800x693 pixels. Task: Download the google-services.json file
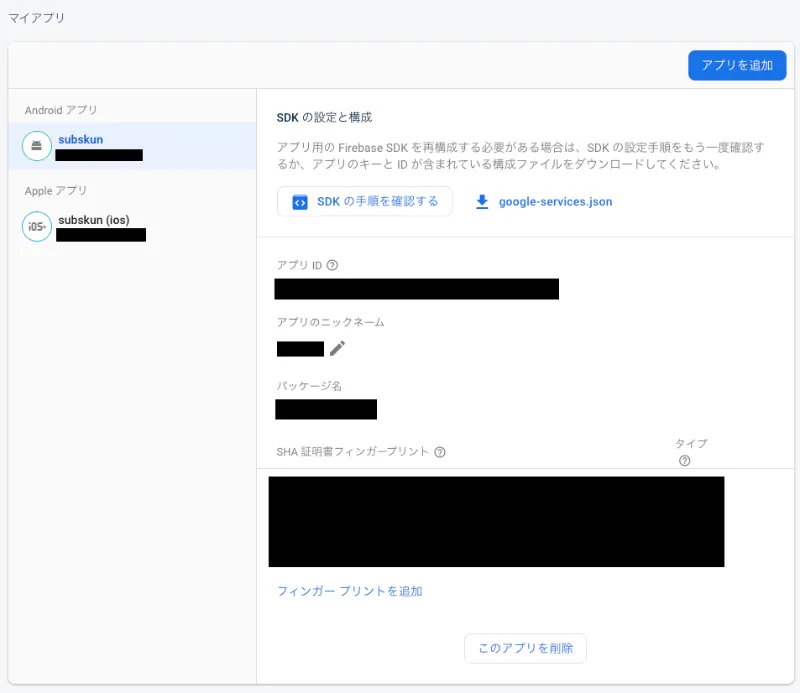(x=557, y=201)
